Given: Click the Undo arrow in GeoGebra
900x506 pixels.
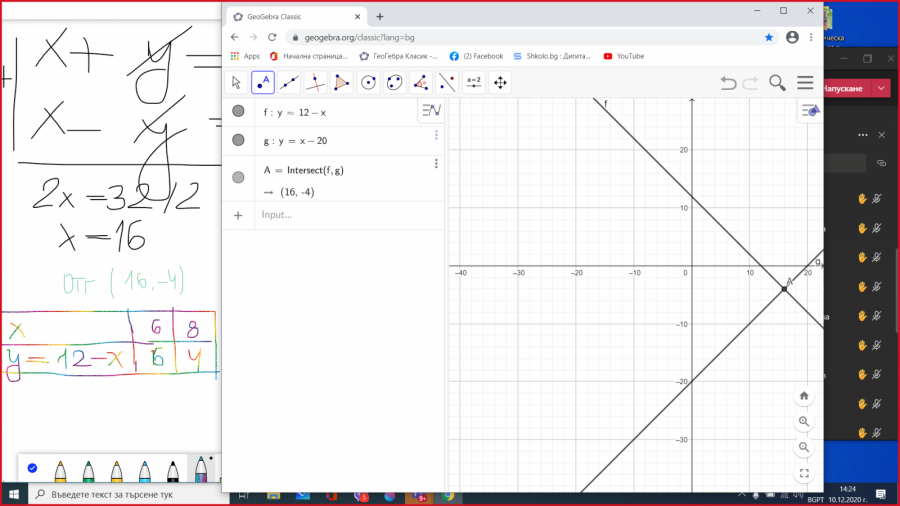Looking at the screenshot, I should click(728, 83).
